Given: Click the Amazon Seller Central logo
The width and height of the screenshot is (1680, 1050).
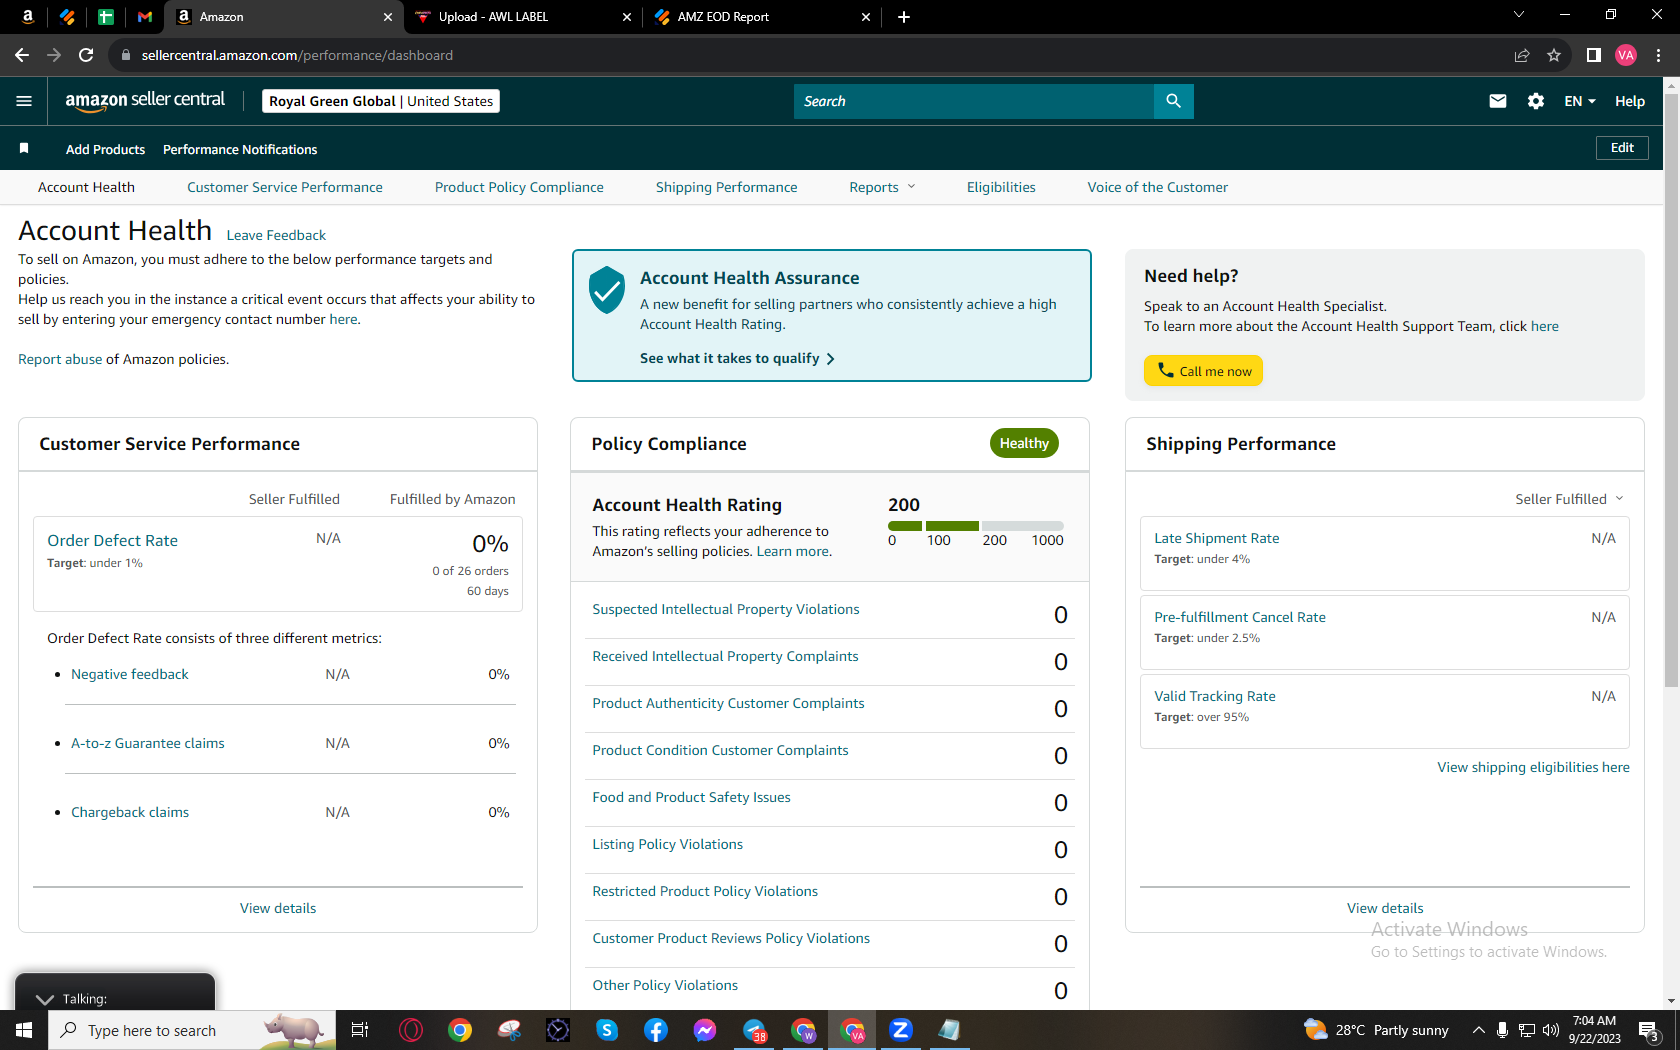Looking at the screenshot, I should (x=145, y=101).
